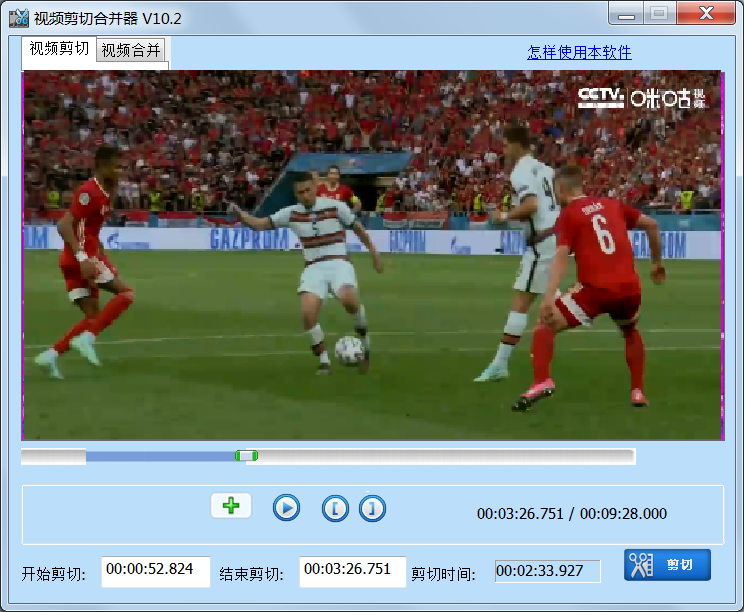
Task: Click the green timeline slider handle
Action: [246, 456]
